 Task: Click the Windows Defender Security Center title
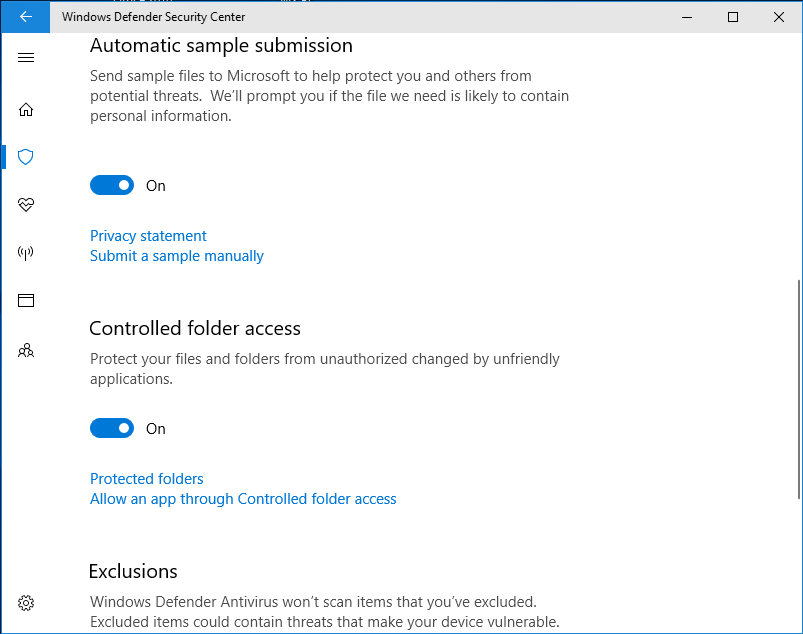[154, 17]
